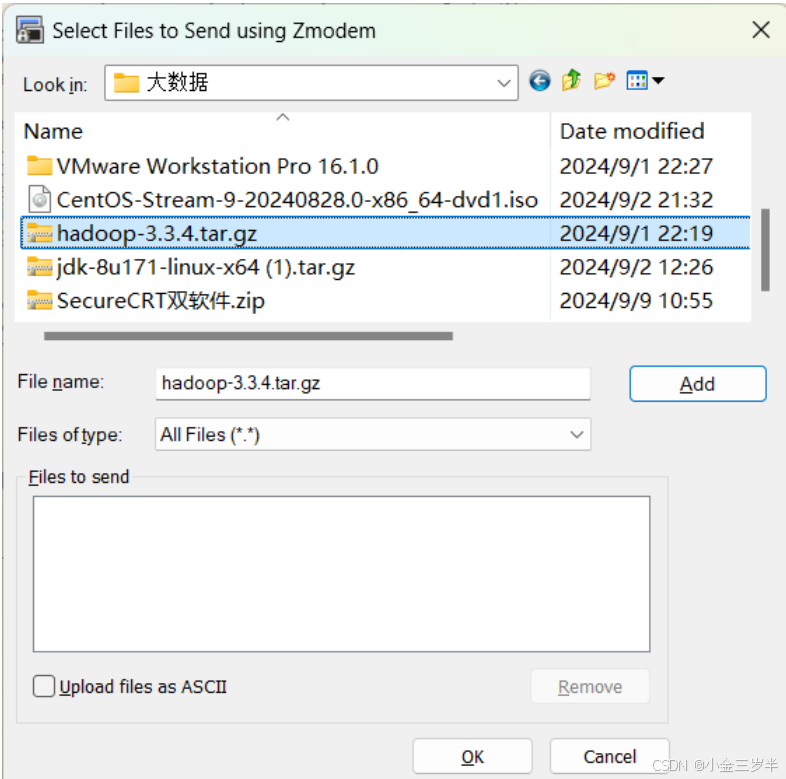Select VMware Workstation Pro 16.1.0 folder
This screenshot has width=786, height=779.
218,166
